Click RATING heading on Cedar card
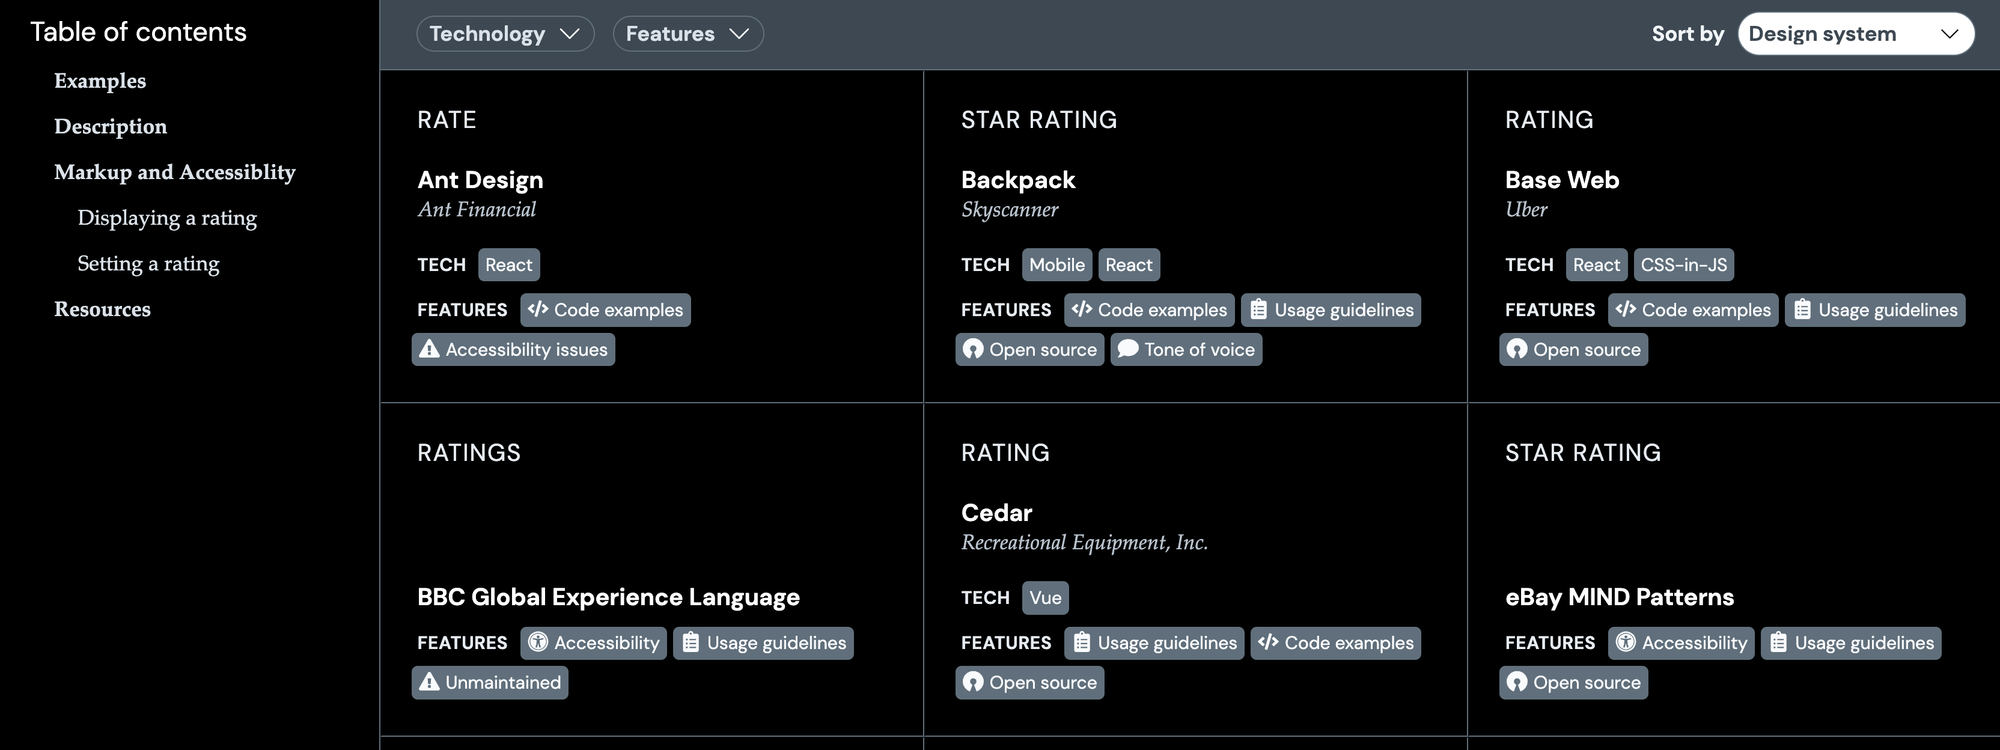Viewport: 2000px width, 750px height. [x=1005, y=453]
